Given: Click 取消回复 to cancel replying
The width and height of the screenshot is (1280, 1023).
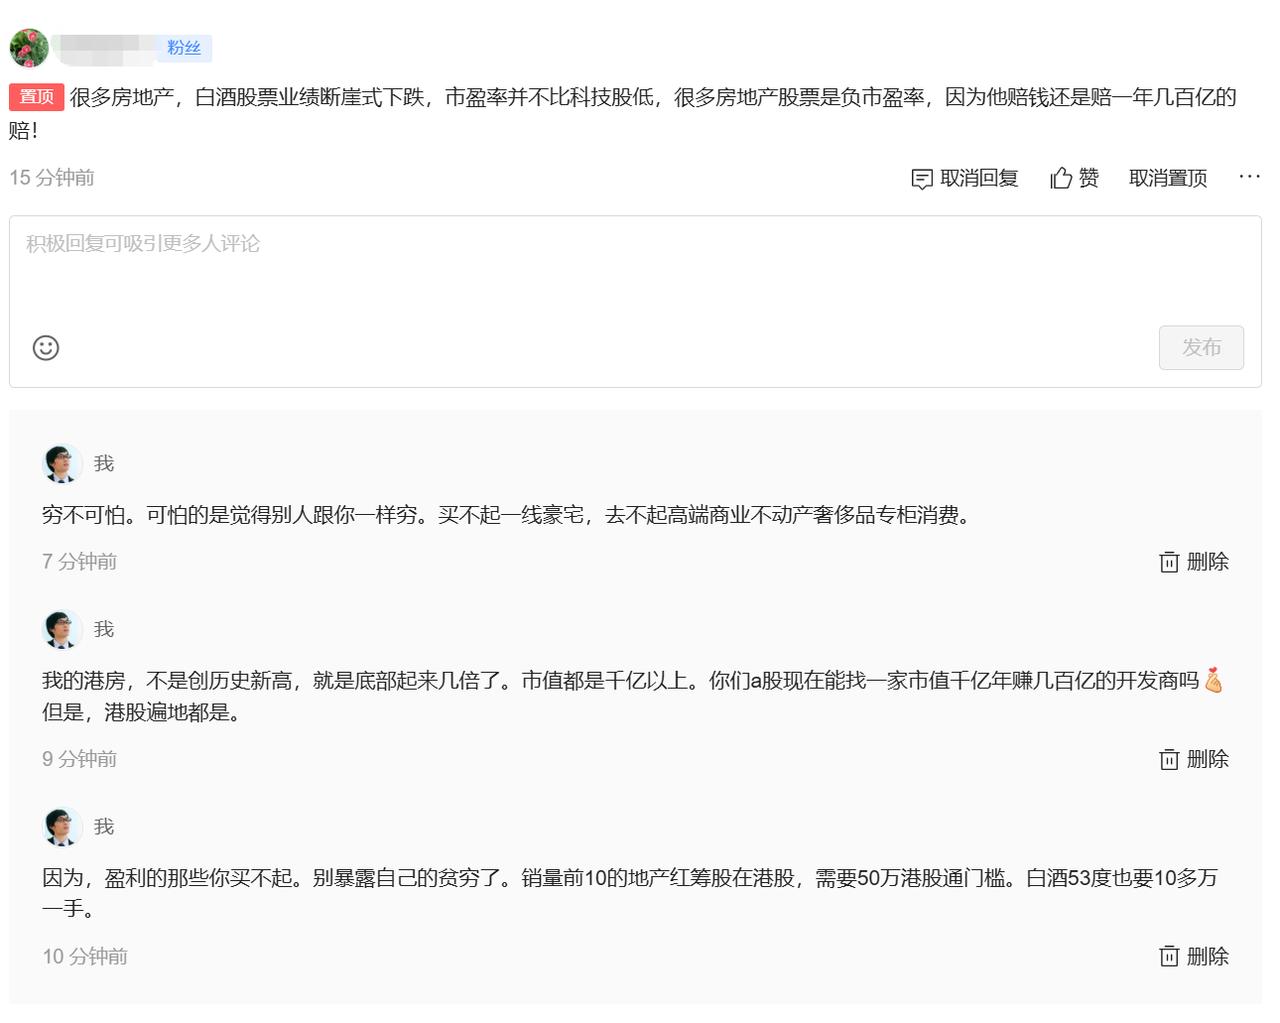Looking at the screenshot, I should coord(979,178).
